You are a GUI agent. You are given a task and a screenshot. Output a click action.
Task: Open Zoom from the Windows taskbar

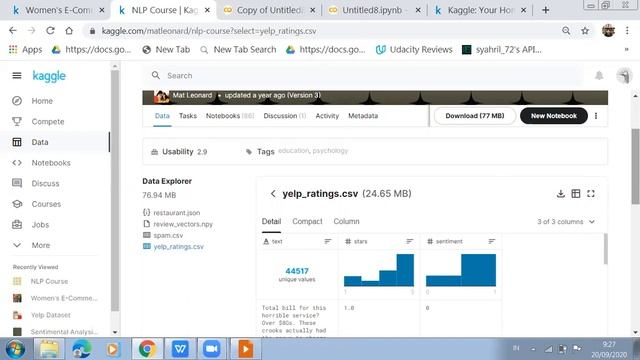(x=212, y=349)
